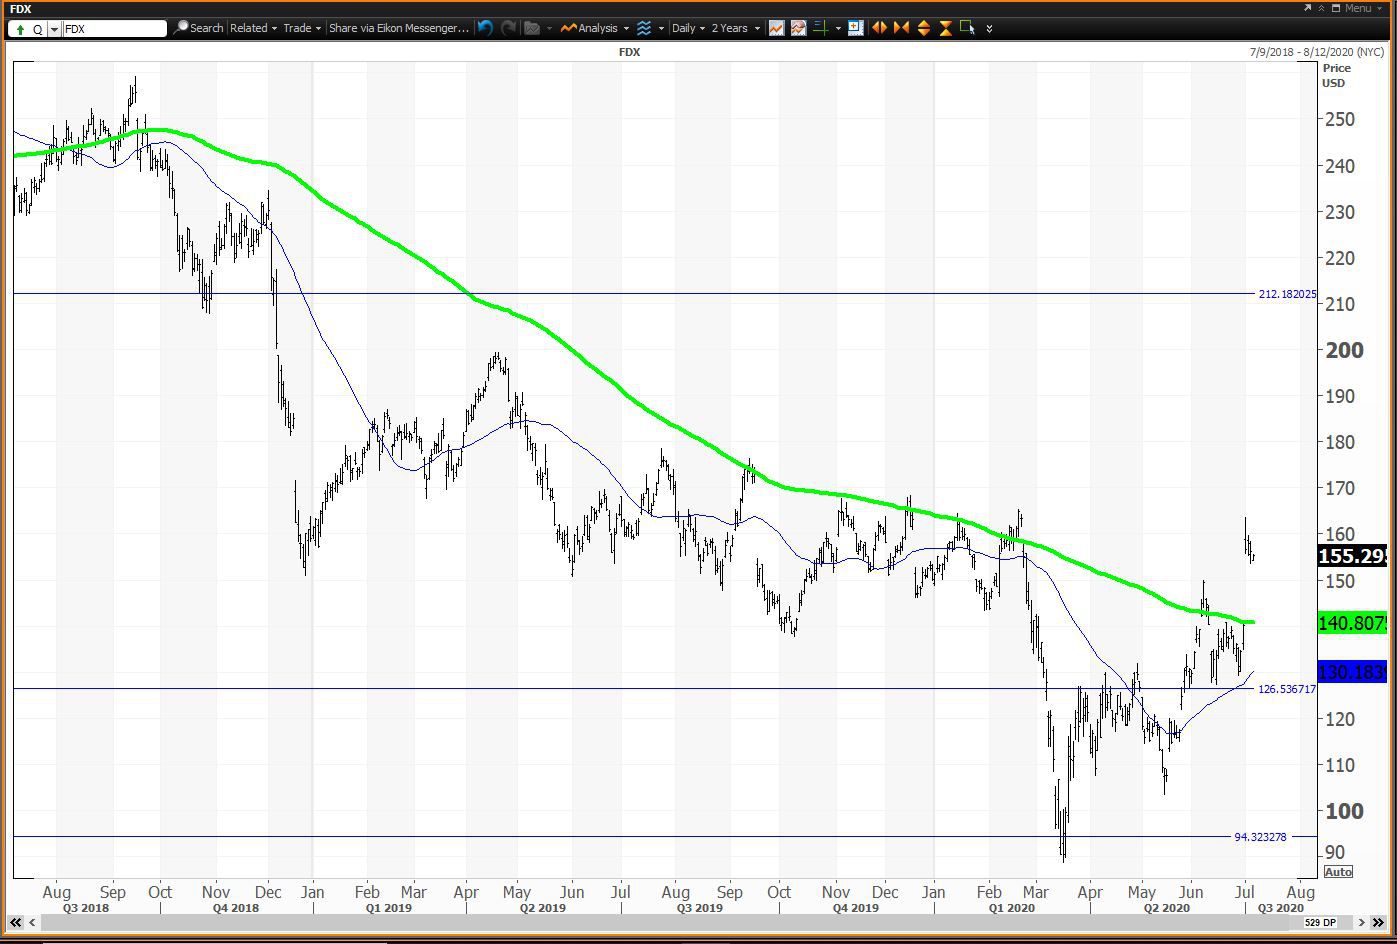Click the double-left arrow scroll-to-start button
1397x944 pixels.
click(x=16, y=922)
